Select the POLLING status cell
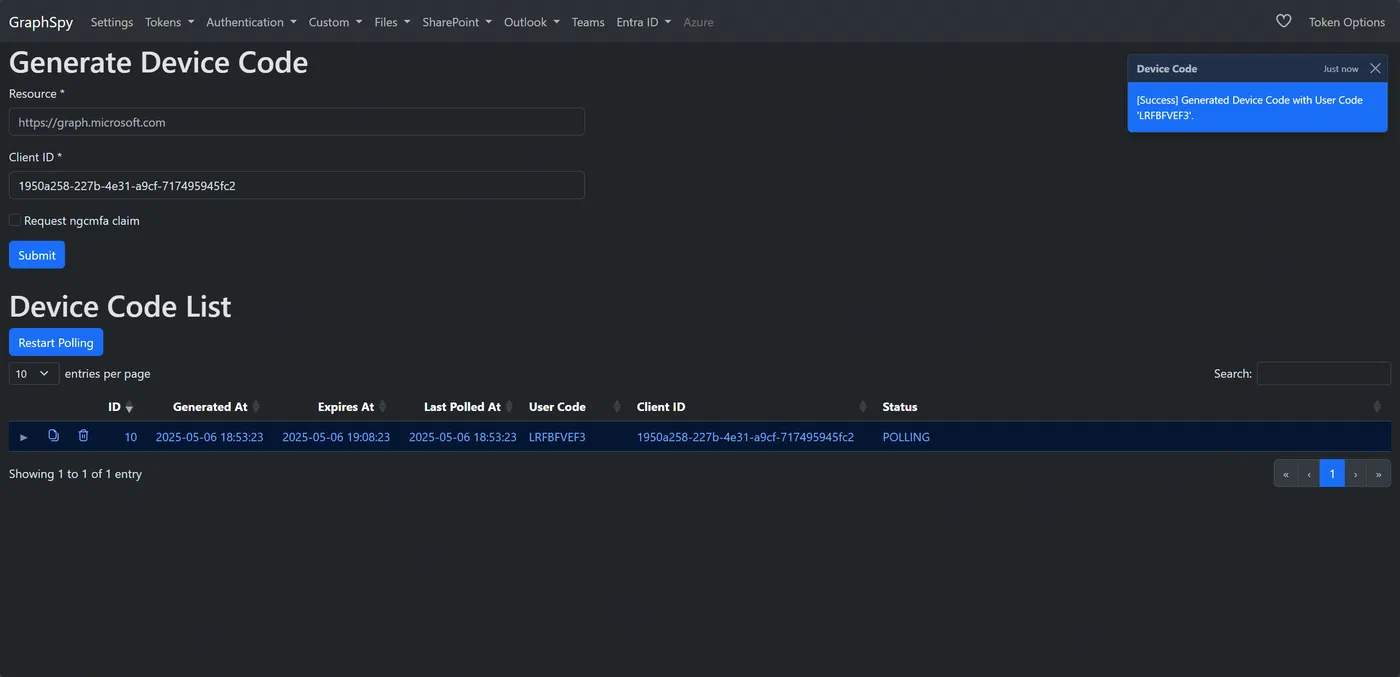 coord(906,437)
